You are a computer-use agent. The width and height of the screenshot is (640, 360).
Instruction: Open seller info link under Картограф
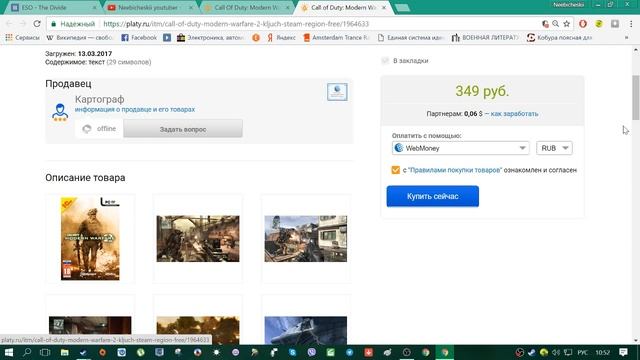[135, 109]
